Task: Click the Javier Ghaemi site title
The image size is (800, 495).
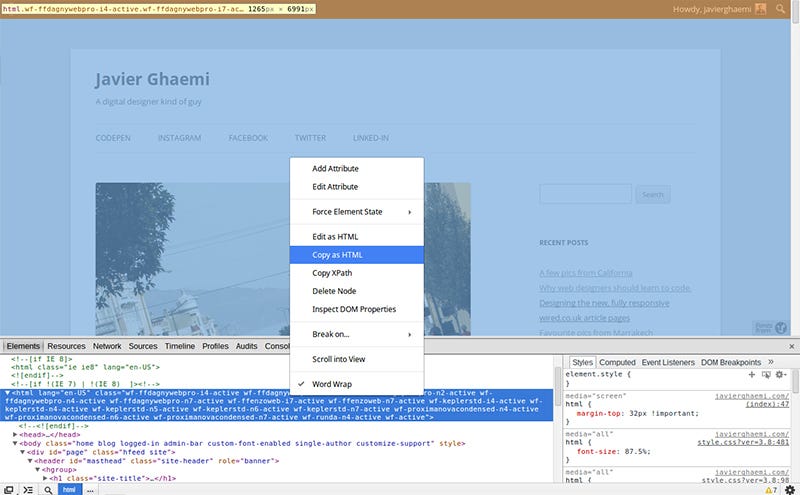Action: pos(152,80)
